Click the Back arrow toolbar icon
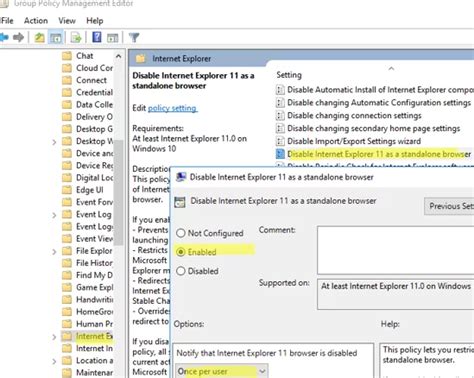The height and width of the screenshot is (378, 474). point(4,37)
